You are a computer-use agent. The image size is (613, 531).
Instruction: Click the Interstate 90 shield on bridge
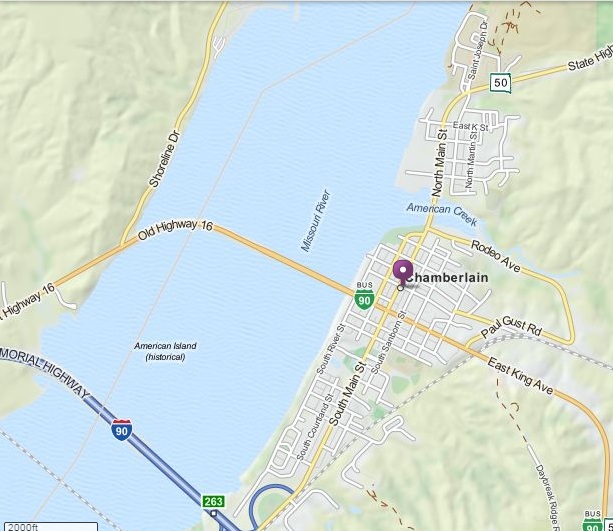tap(121, 430)
